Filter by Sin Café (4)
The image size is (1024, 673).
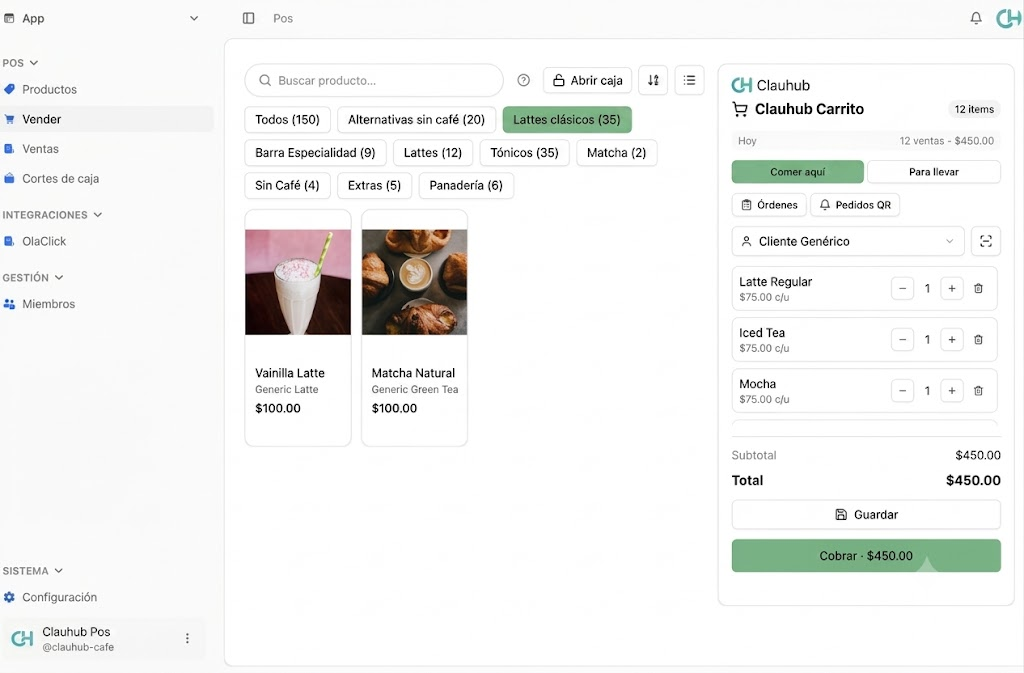287,185
